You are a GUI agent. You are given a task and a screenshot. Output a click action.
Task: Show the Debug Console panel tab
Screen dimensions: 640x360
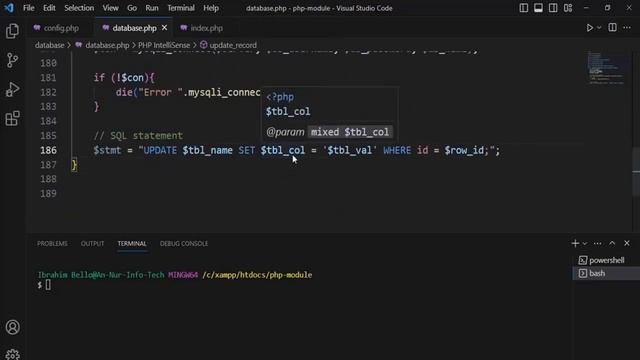(184, 244)
